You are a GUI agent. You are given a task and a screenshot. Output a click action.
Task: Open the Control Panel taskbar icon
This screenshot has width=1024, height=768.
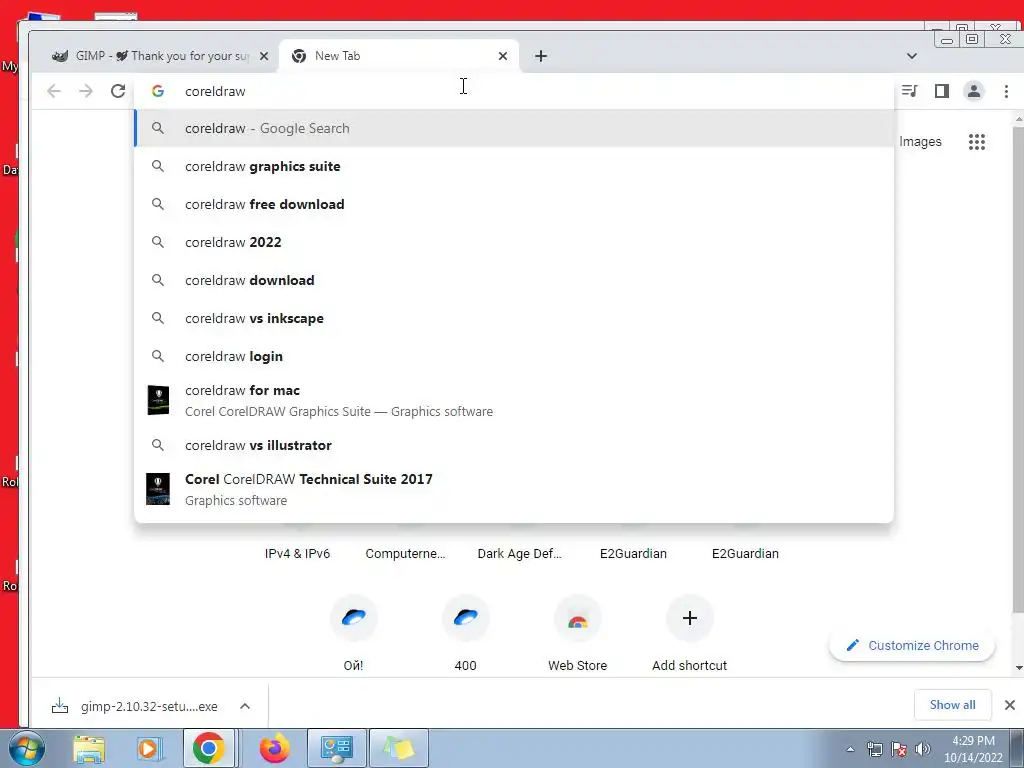click(336, 748)
